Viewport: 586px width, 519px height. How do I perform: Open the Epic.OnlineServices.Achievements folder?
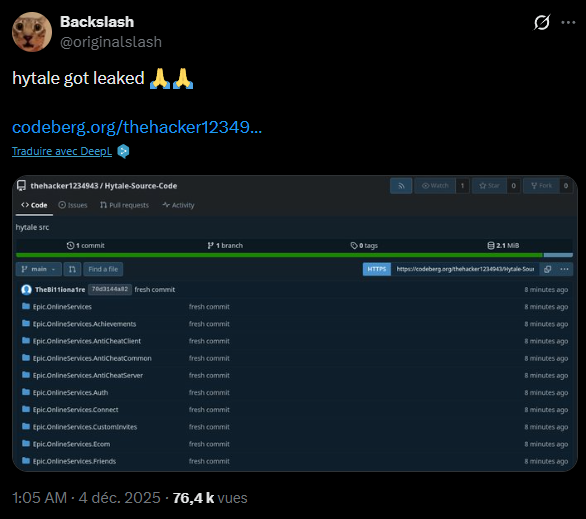tap(84, 324)
